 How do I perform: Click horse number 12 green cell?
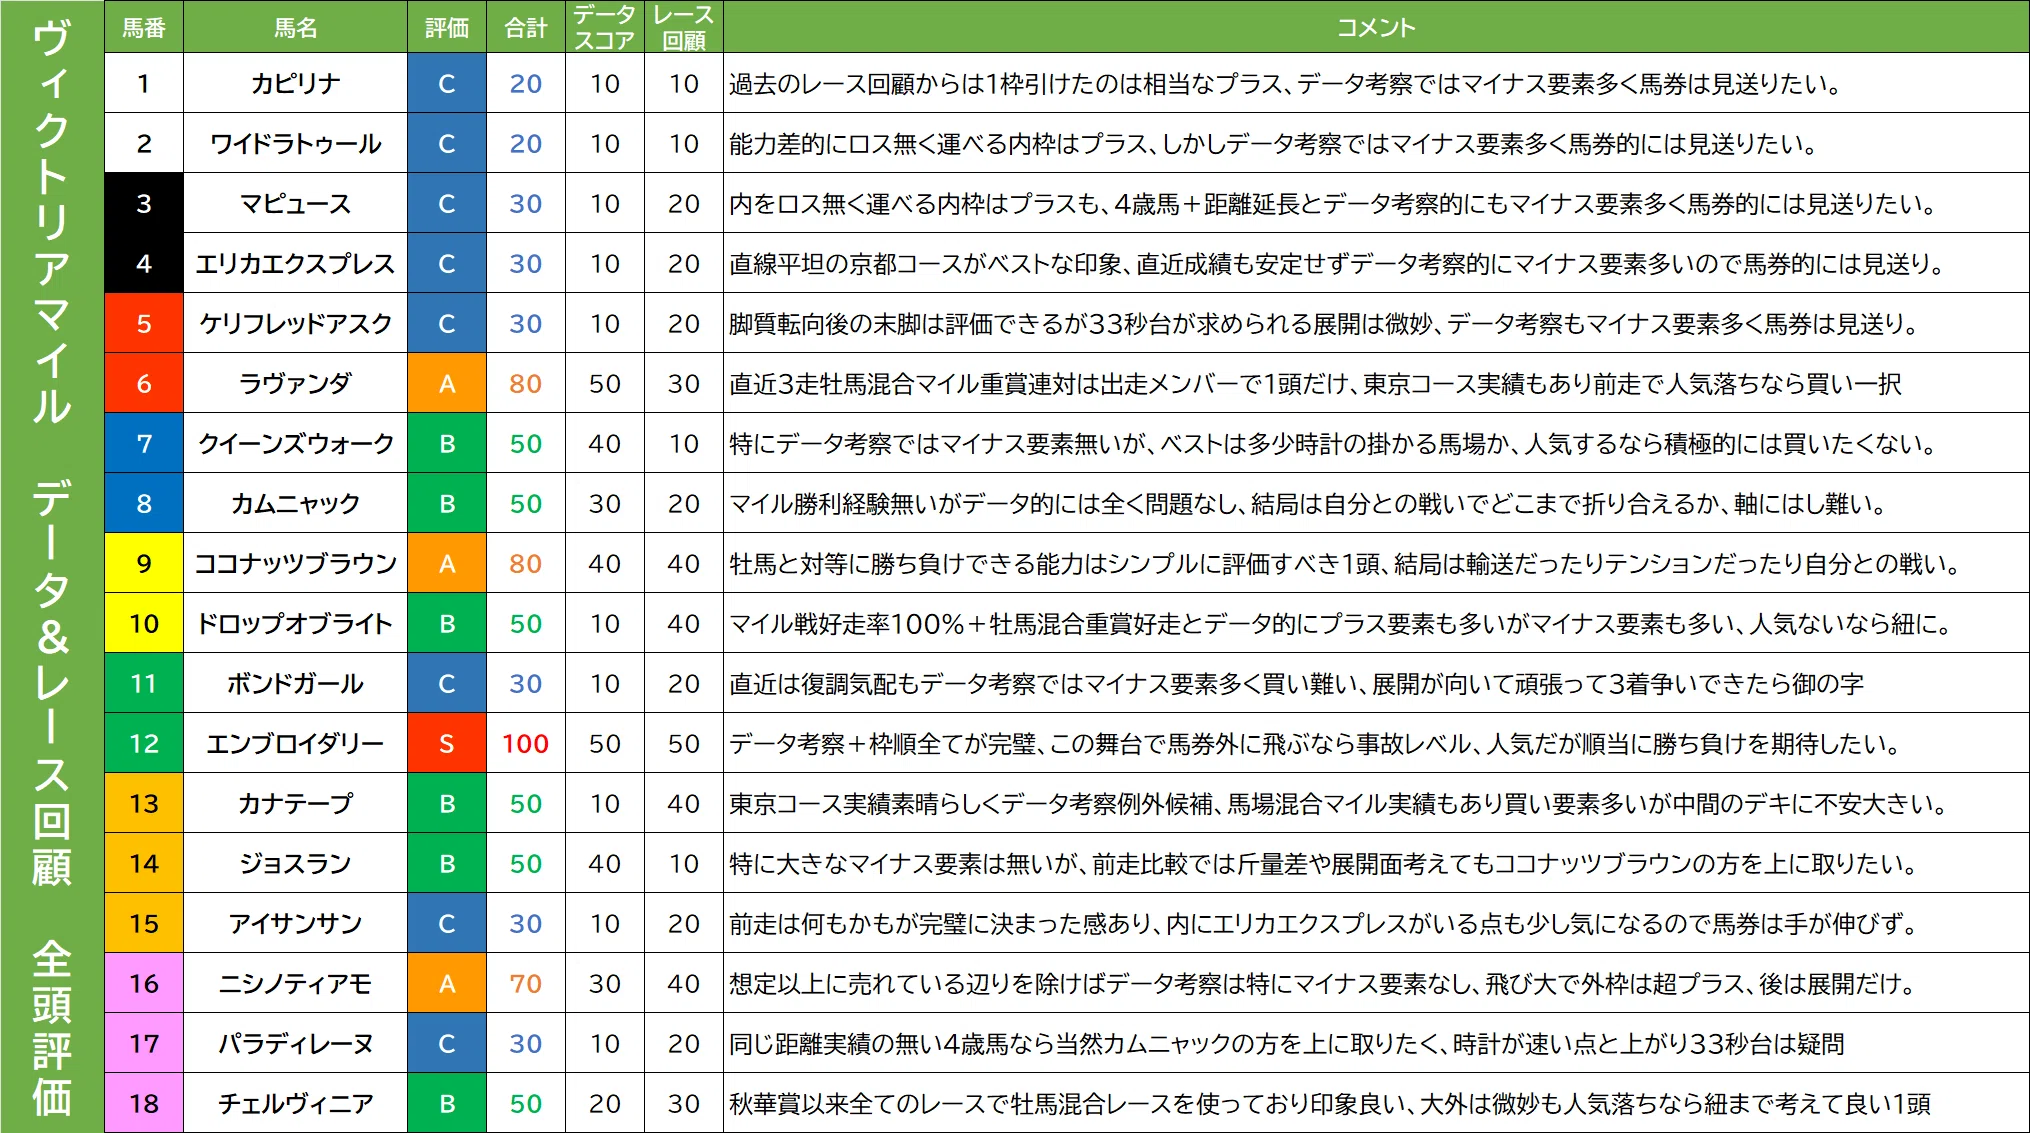pos(144,743)
